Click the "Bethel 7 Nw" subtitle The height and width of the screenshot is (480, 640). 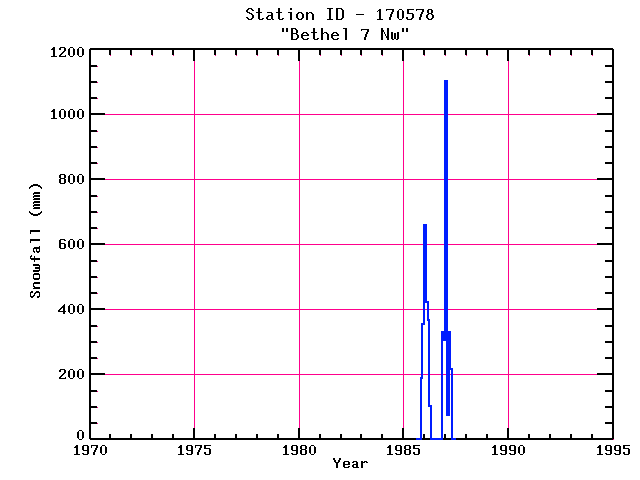[344, 34]
